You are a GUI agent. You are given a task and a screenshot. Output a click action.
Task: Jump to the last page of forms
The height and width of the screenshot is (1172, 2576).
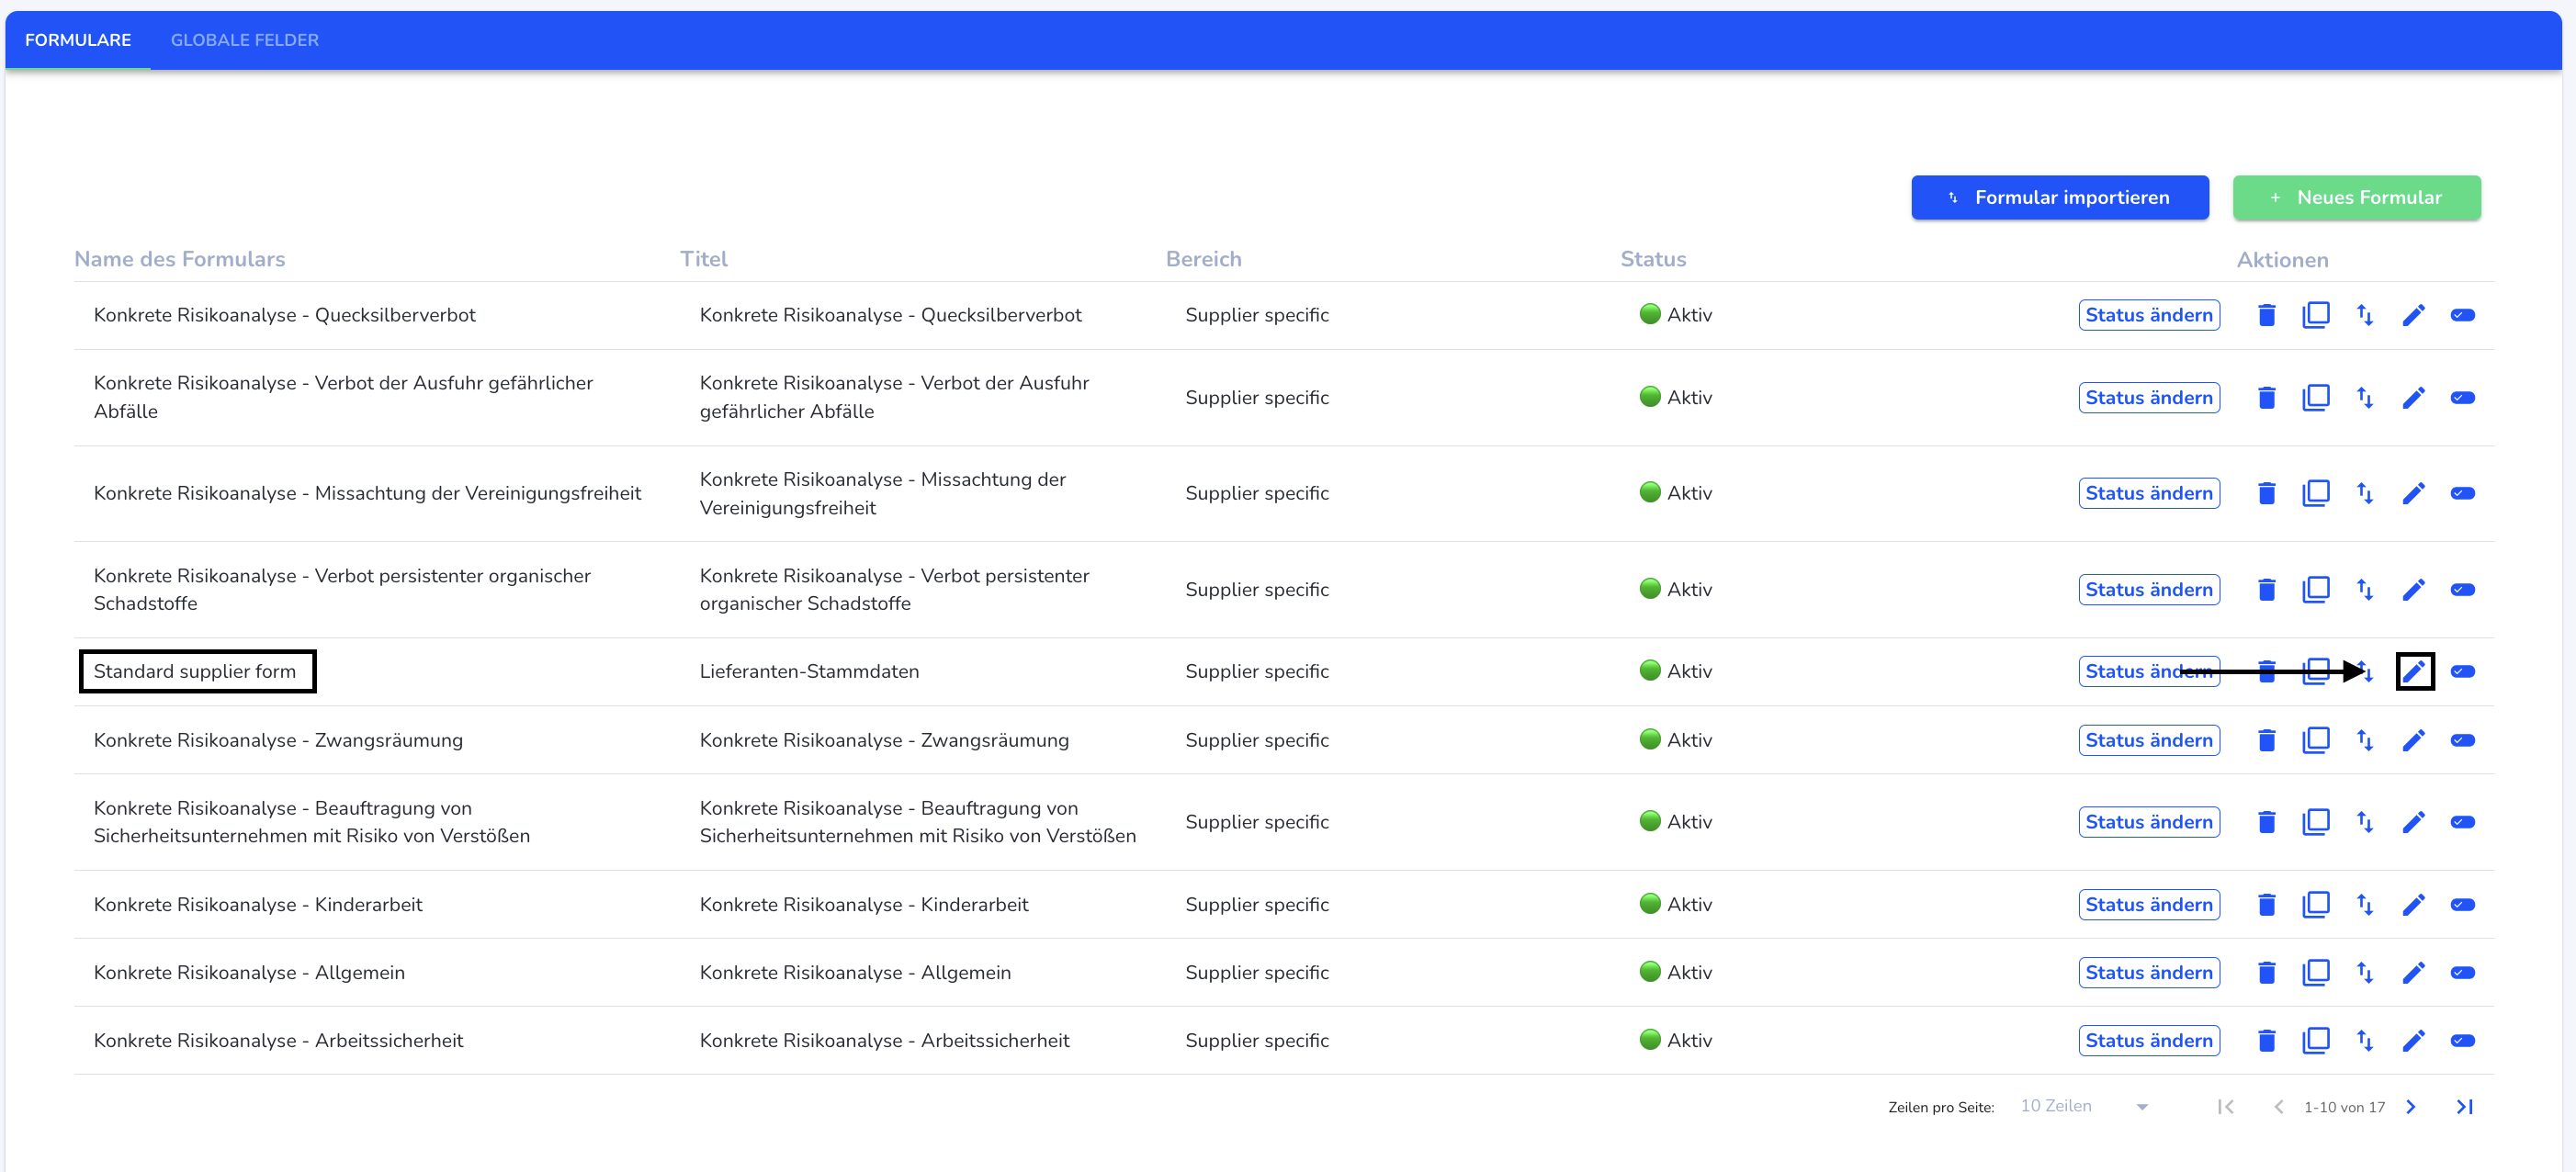2465,1107
